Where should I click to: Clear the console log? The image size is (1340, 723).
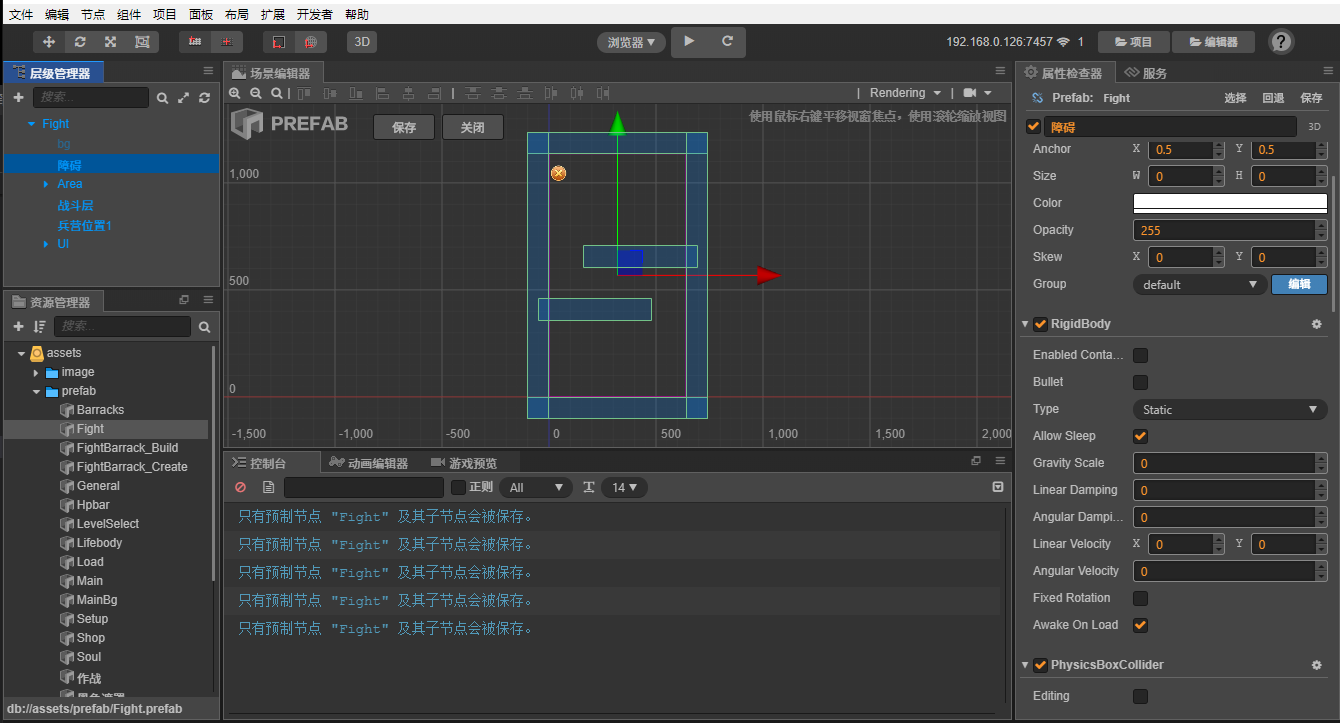[240, 487]
